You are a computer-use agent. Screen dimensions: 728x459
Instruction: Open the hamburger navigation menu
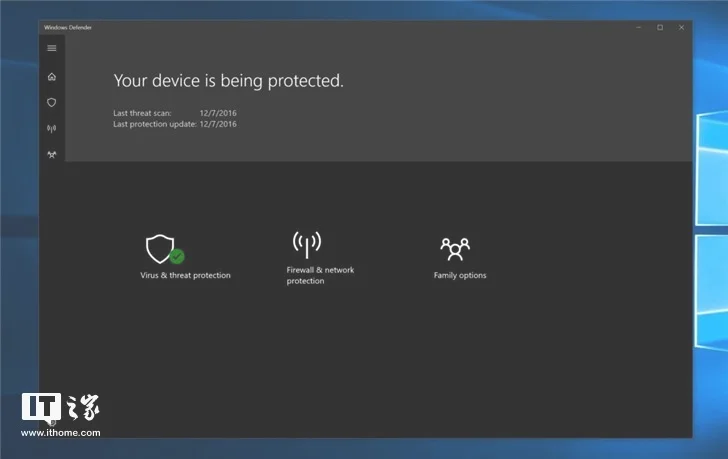(52, 48)
